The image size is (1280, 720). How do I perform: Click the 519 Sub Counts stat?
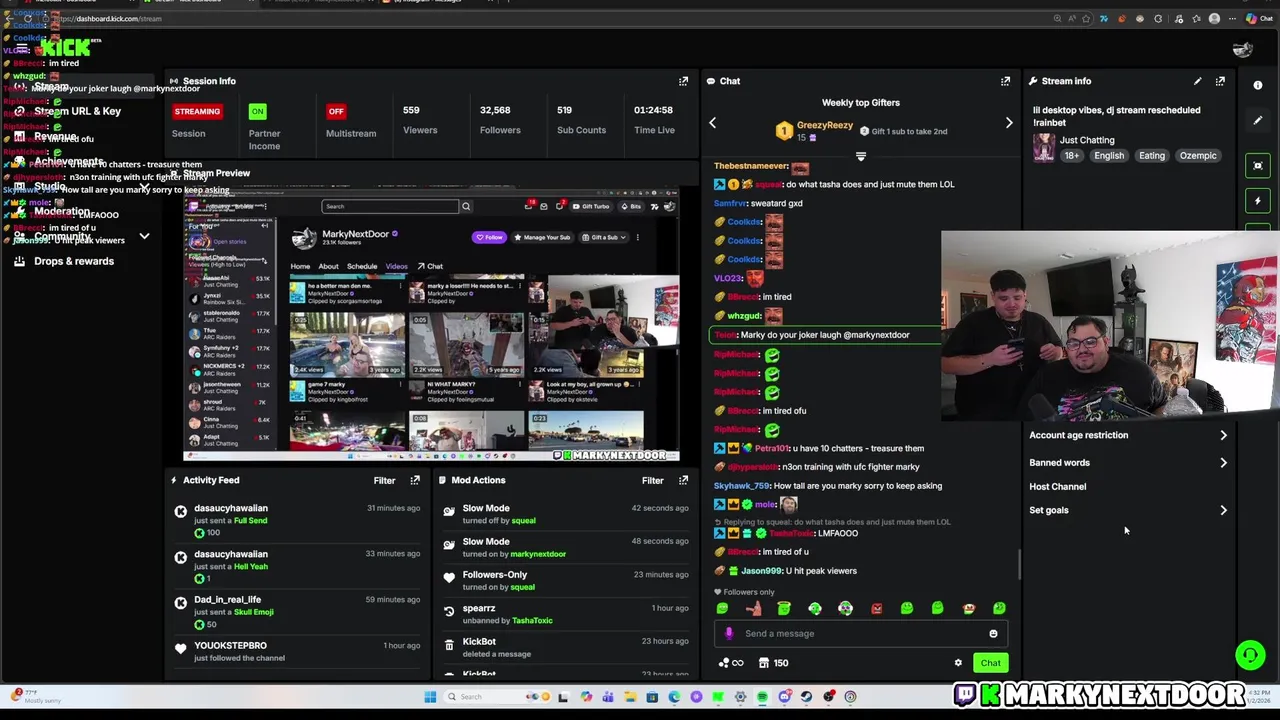581,120
